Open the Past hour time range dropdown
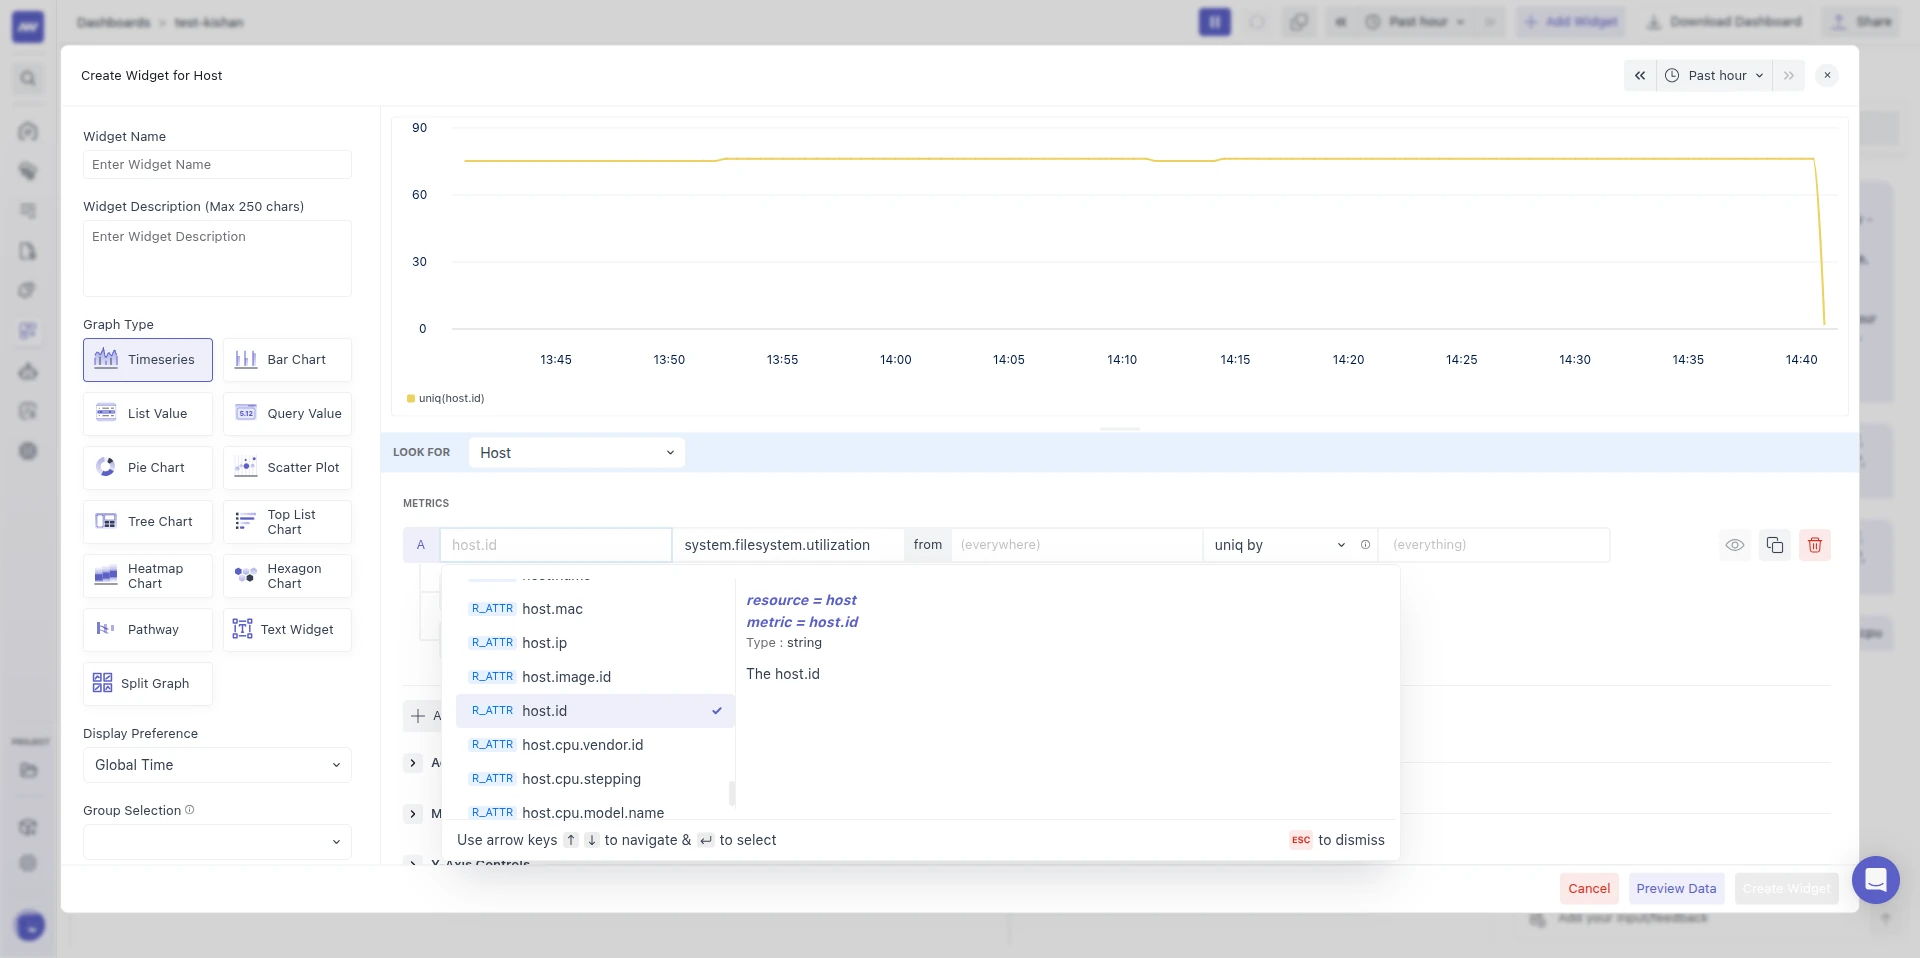1920x958 pixels. coord(1715,75)
